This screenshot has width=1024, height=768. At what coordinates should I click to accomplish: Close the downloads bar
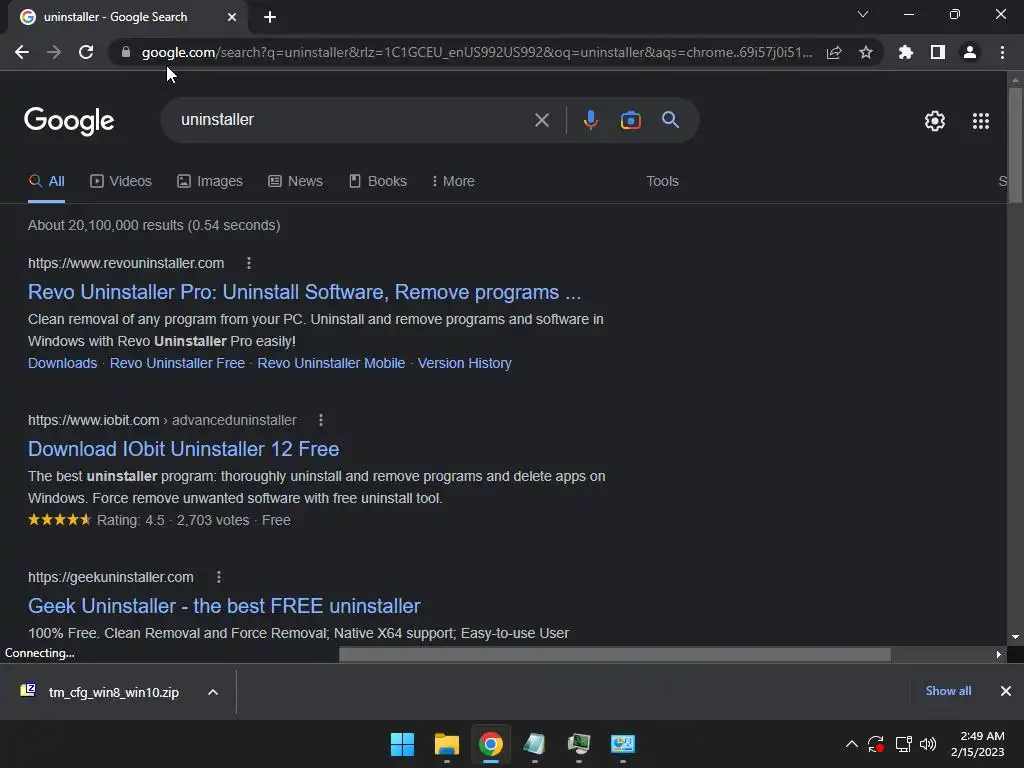coord(1006,691)
